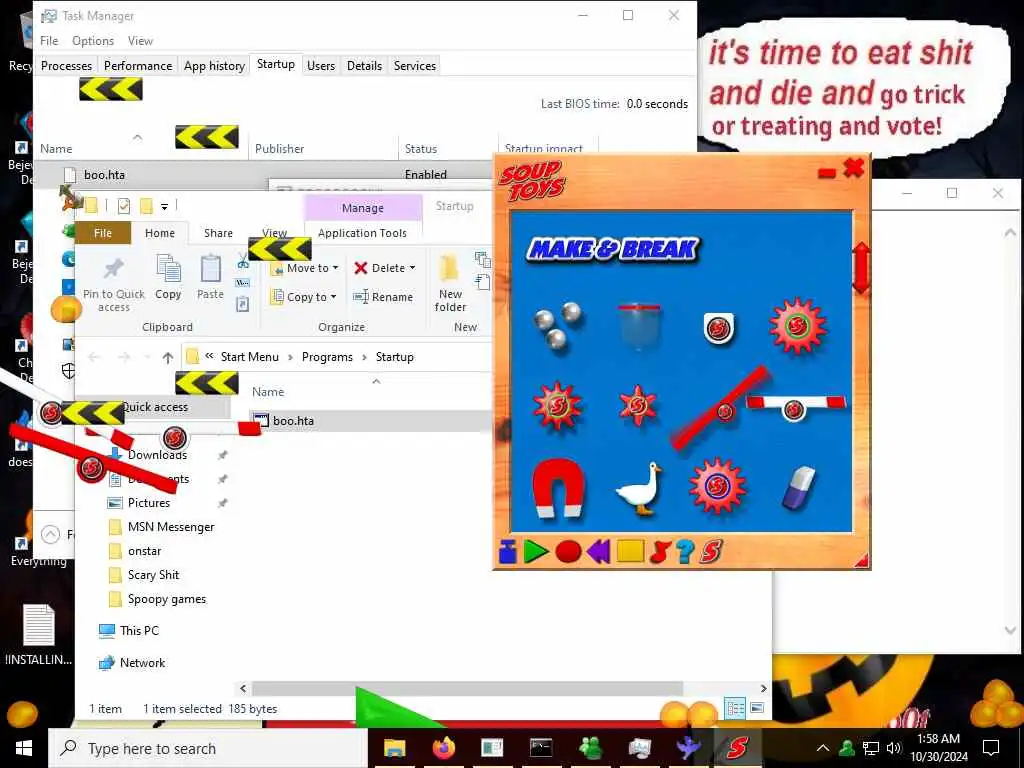Click the Cut scissors icon
The width and height of the screenshot is (1024, 768).
click(243, 261)
